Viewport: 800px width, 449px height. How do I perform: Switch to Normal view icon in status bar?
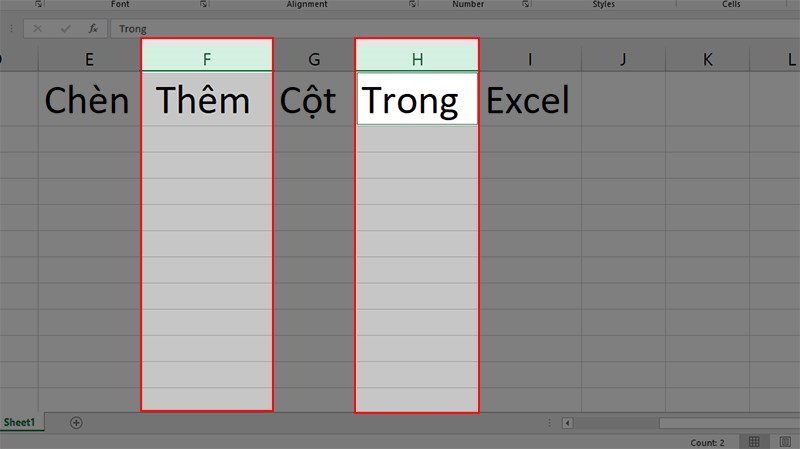tap(754, 442)
